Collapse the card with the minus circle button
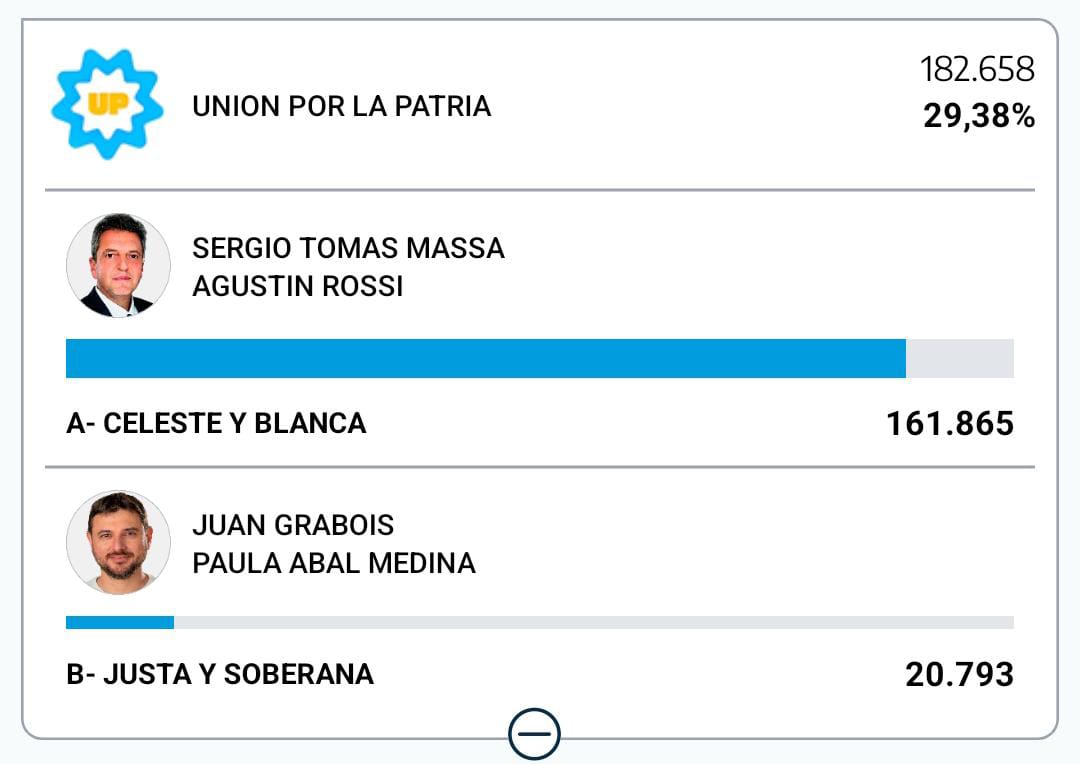Screen dimensions: 1080x764 (534, 735)
